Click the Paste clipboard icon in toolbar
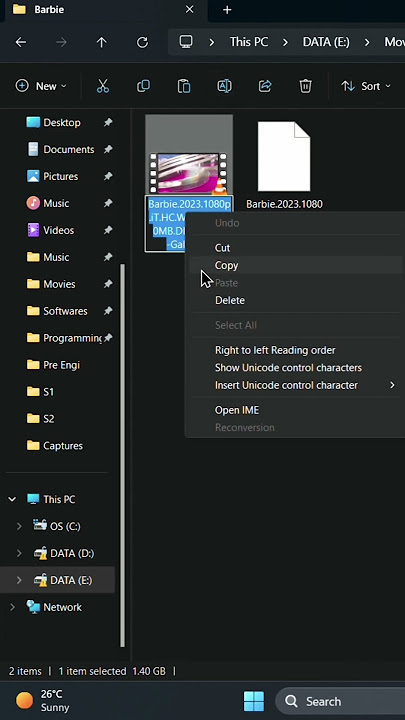Viewport: 405px width, 720px height. point(184,86)
